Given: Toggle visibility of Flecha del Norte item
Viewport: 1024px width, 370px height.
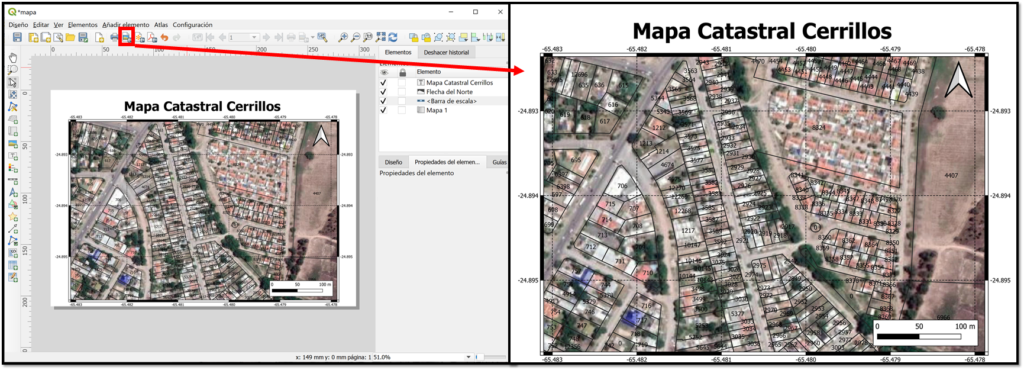Looking at the screenshot, I should [384, 92].
